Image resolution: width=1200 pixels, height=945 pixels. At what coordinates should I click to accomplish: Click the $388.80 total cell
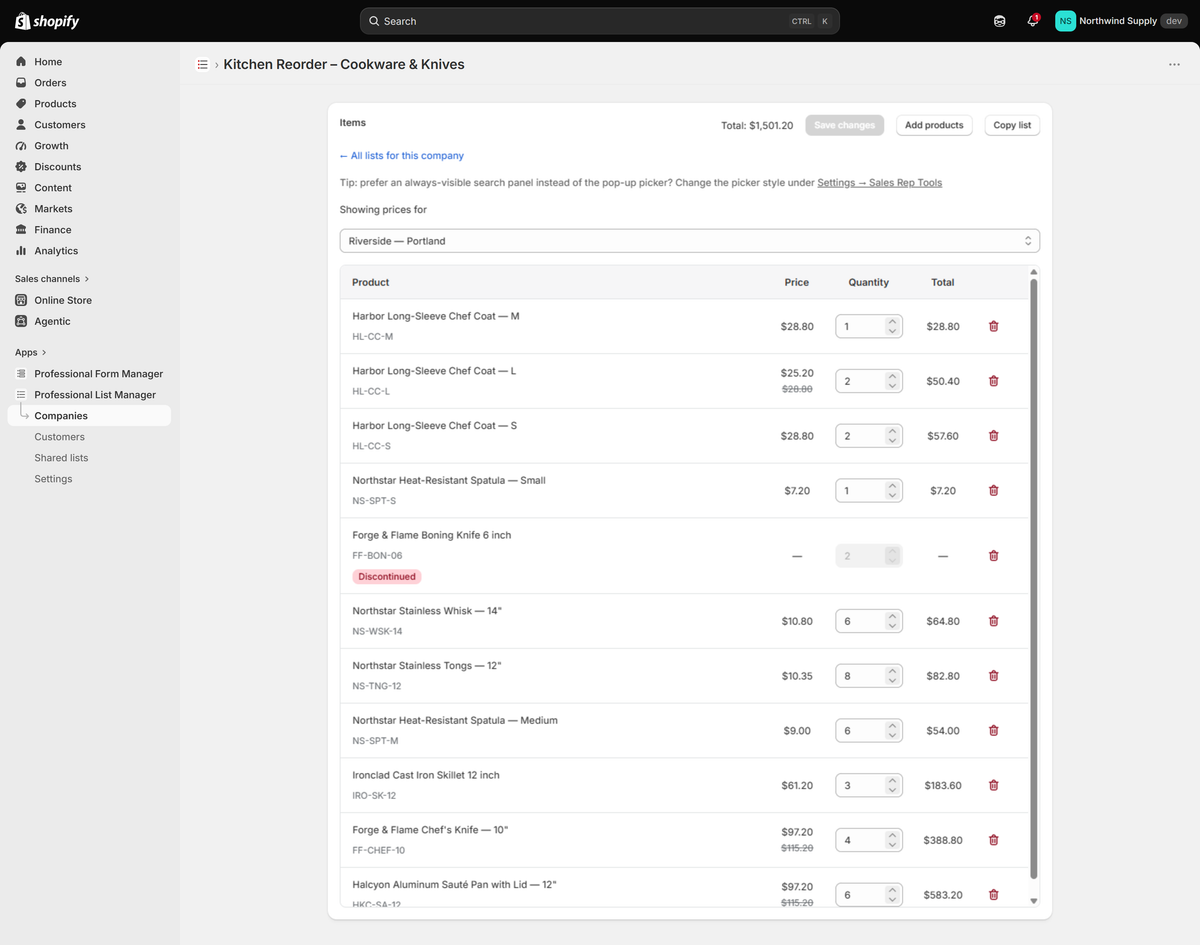943,840
